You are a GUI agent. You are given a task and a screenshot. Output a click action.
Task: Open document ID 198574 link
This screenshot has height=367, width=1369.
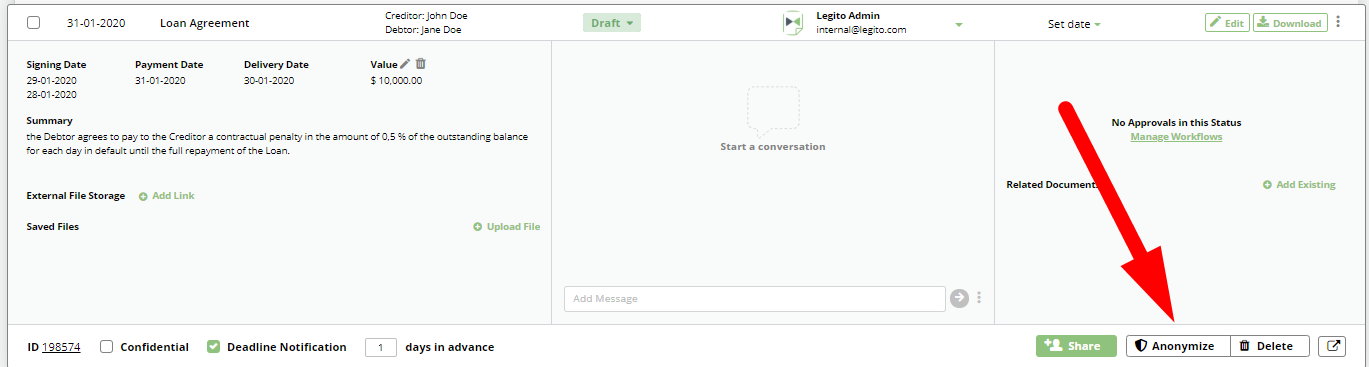coord(61,347)
